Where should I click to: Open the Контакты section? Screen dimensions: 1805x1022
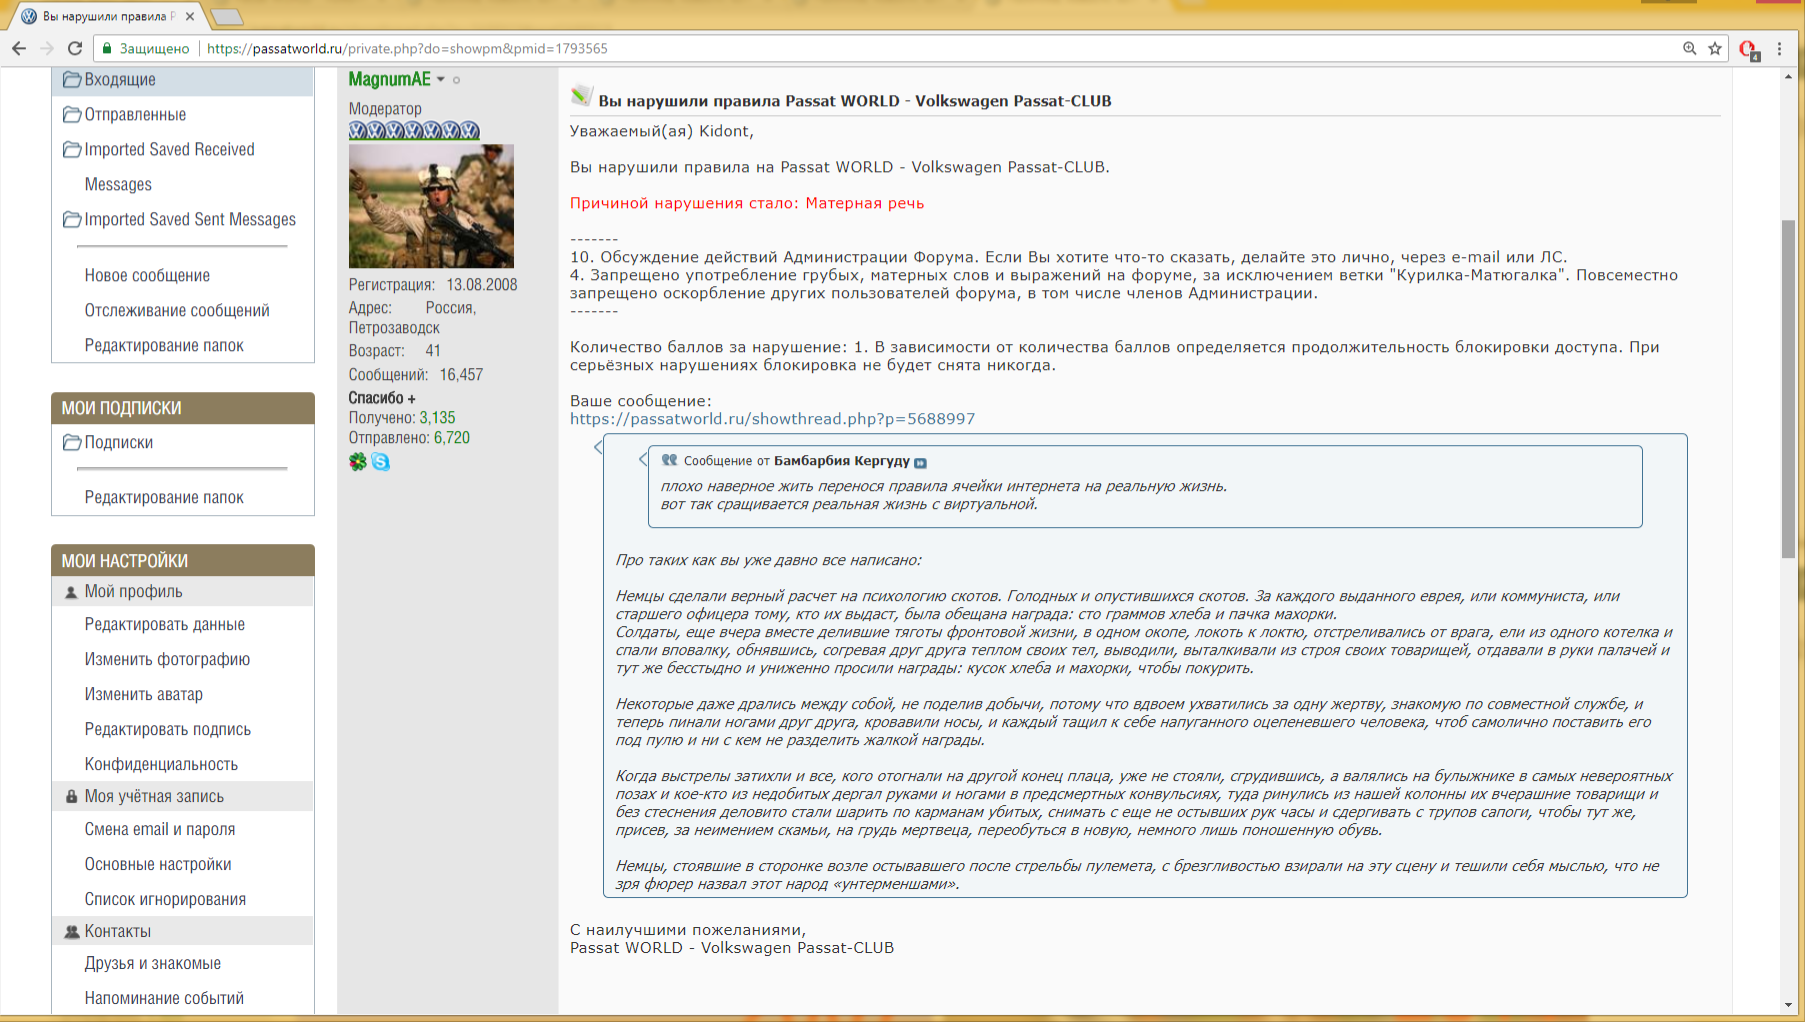click(117, 932)
